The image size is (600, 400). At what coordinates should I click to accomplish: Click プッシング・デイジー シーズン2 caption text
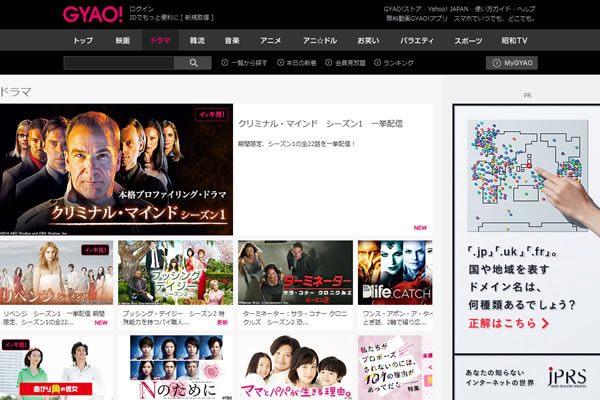tap(173, 318)
